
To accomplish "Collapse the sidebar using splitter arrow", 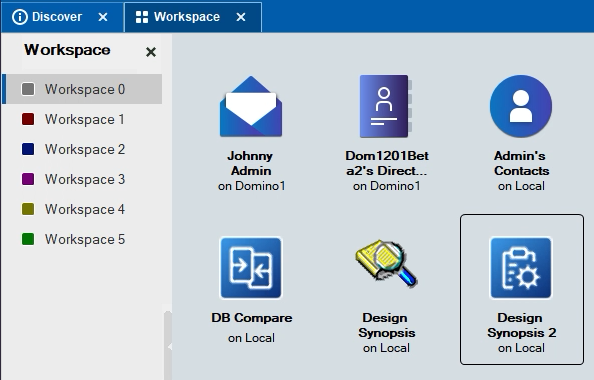I will click(x=169, y=346).
